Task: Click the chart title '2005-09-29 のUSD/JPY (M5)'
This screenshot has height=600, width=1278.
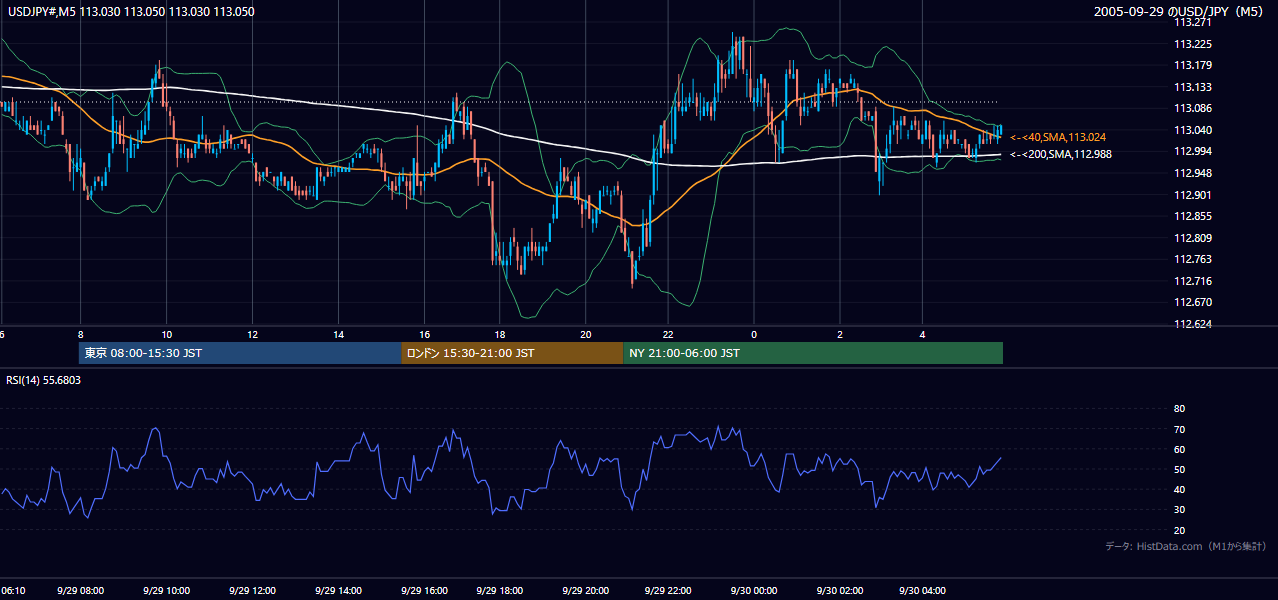Action: (1180, 11)
